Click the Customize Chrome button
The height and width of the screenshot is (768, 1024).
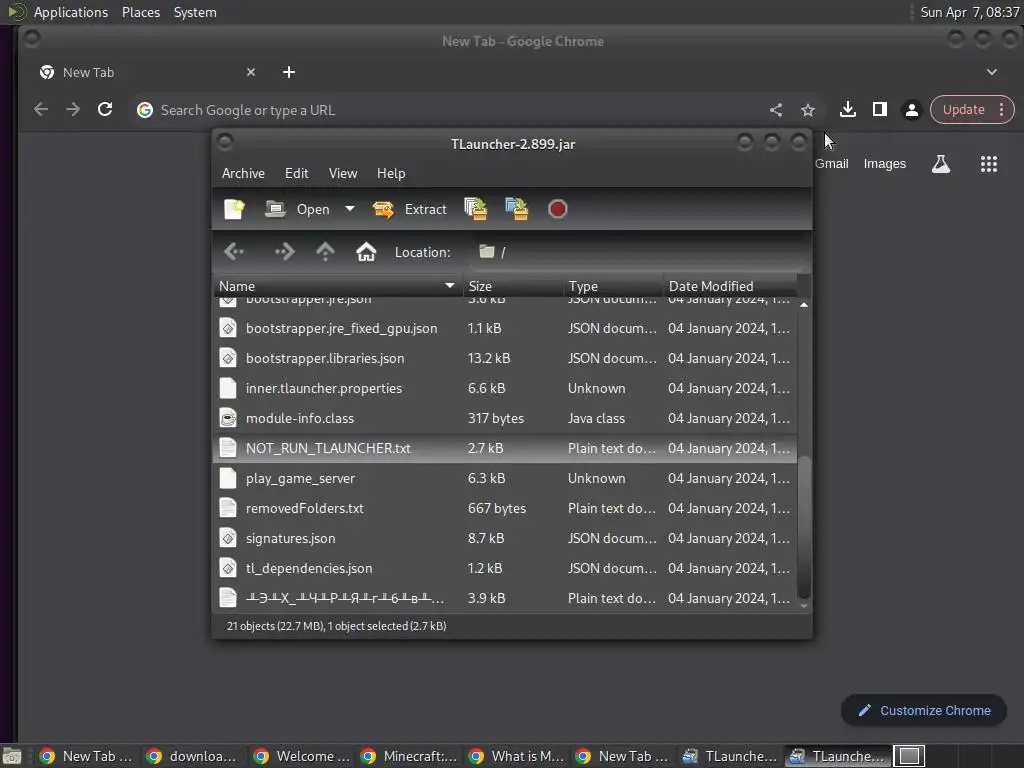pyautogui.click(x=923, y=711)
